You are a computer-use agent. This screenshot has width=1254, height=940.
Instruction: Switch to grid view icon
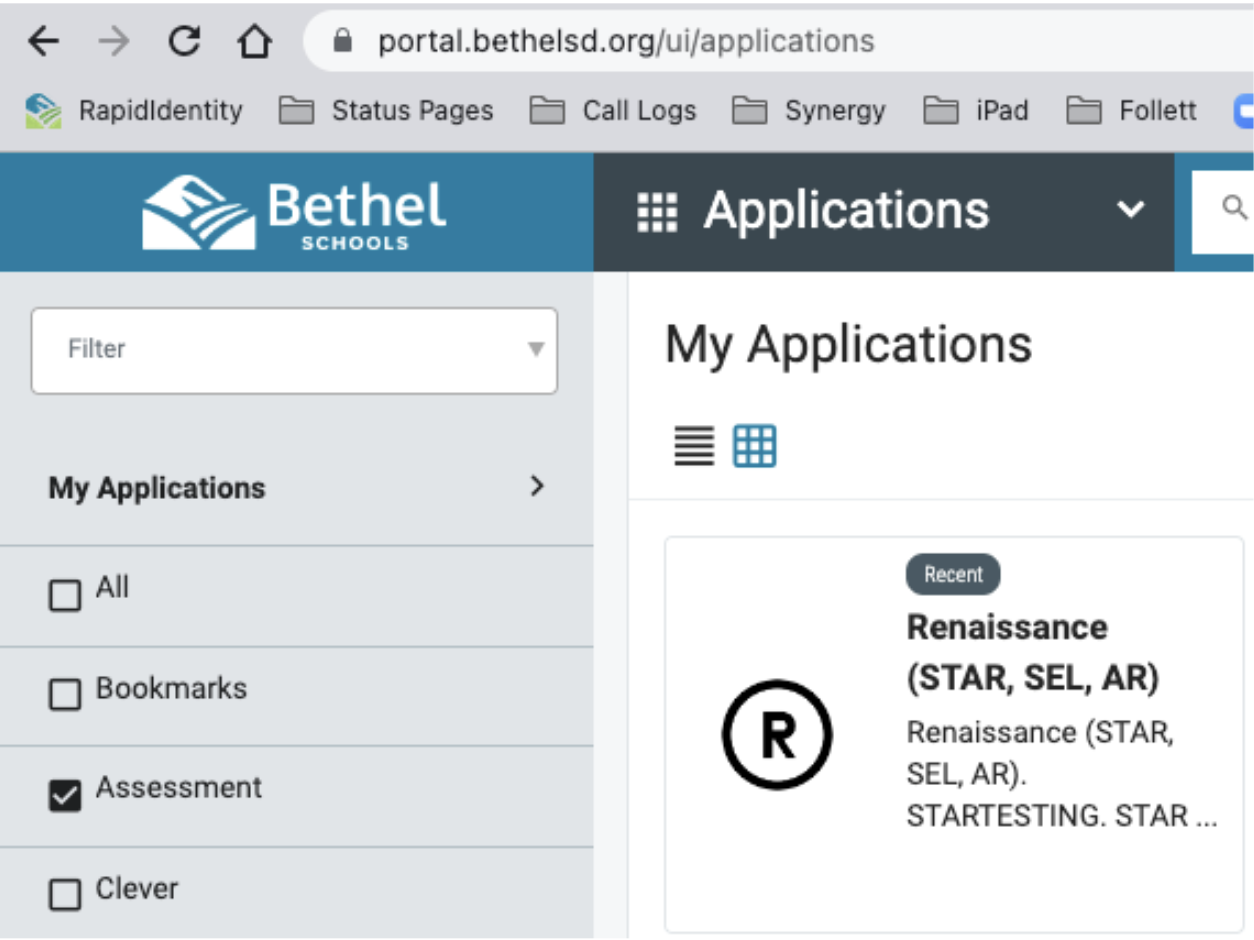pos(754,446)
